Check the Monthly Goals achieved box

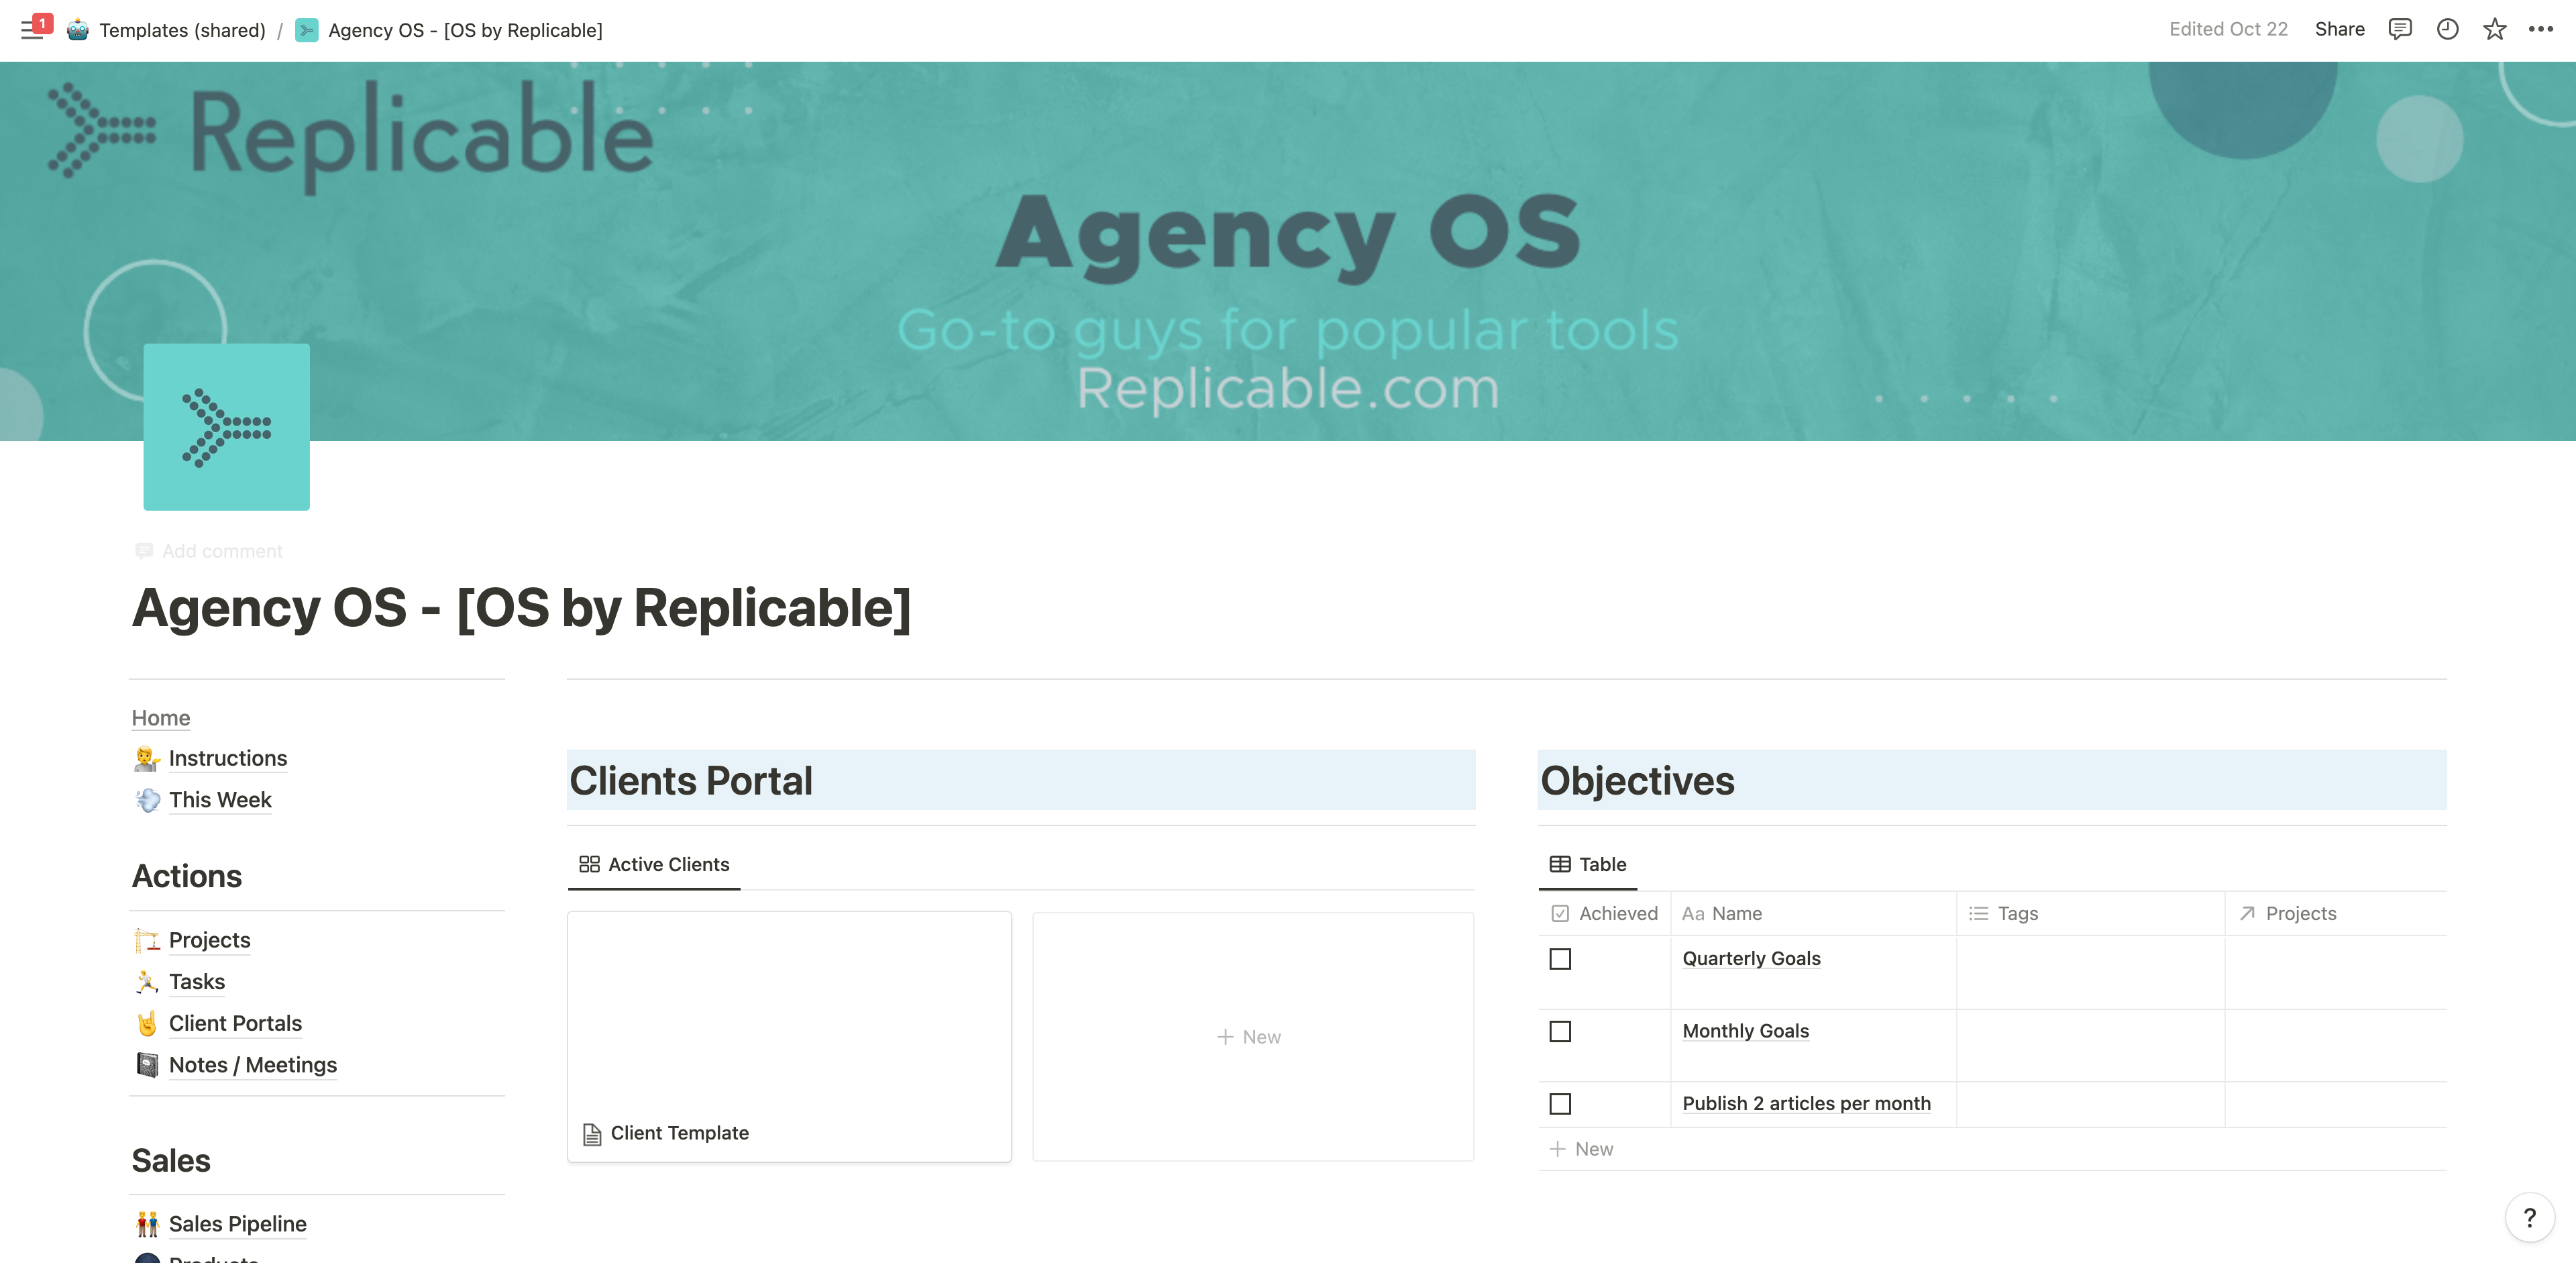[x=1560, y=1031]
